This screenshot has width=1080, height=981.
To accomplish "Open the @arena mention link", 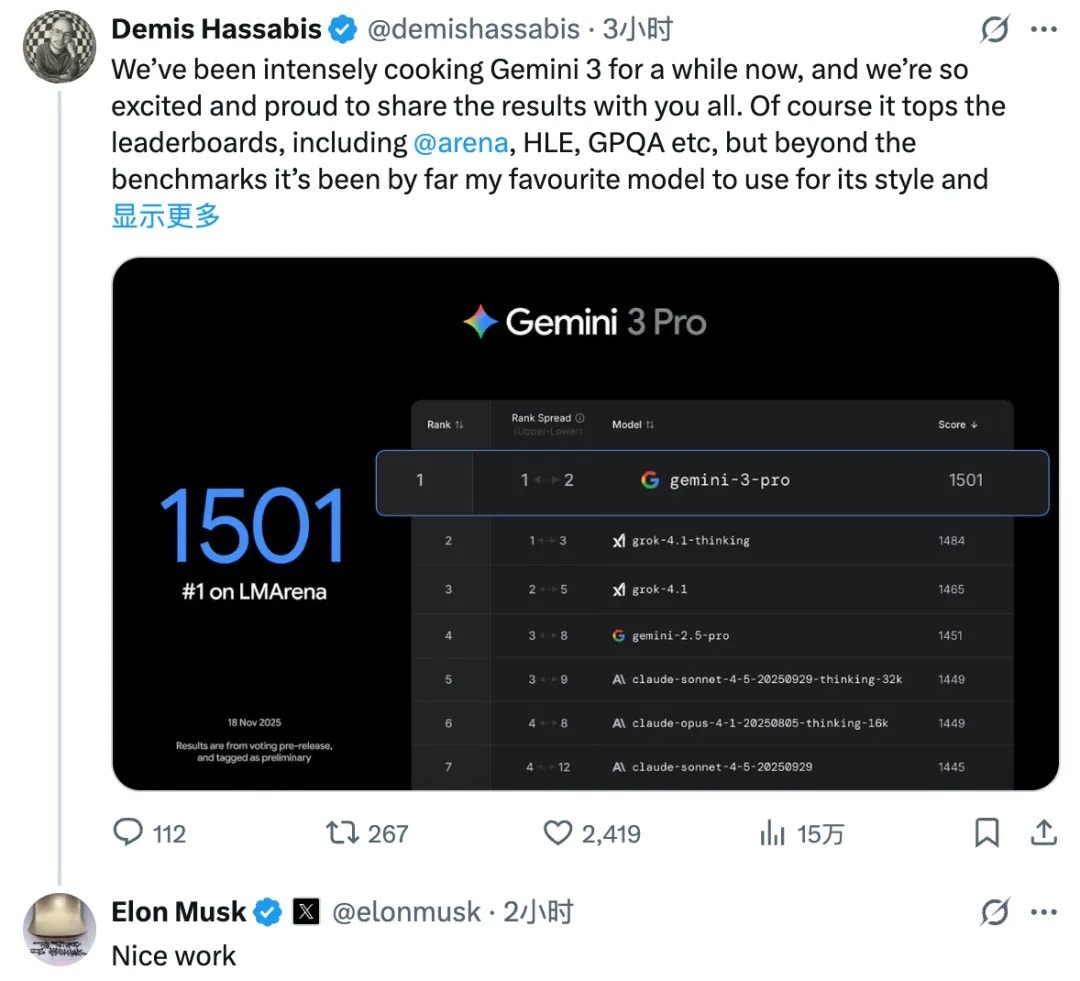I will click(x=462, y=142).
